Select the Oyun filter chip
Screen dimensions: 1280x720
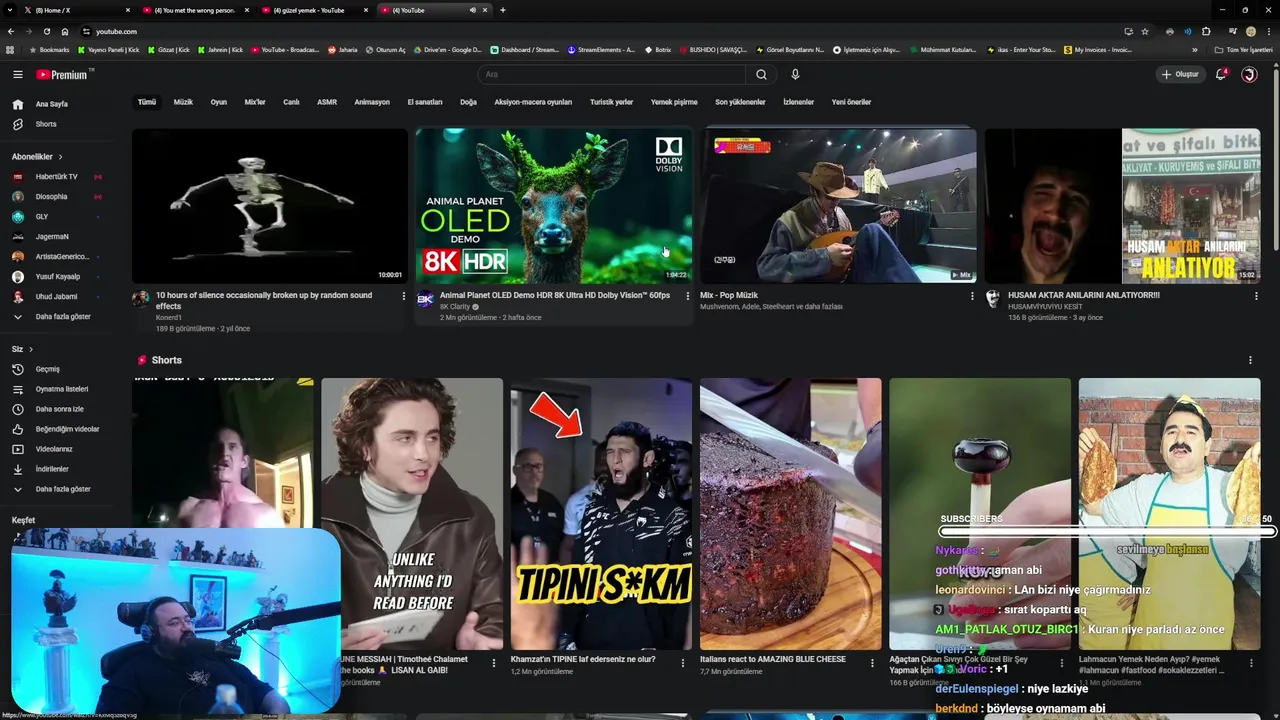tap(218, 102)
